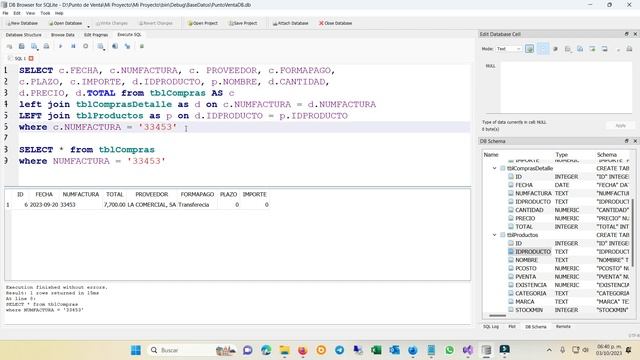
Task: Switch to Edit Pragmas tab
Action: pos(96,35)
